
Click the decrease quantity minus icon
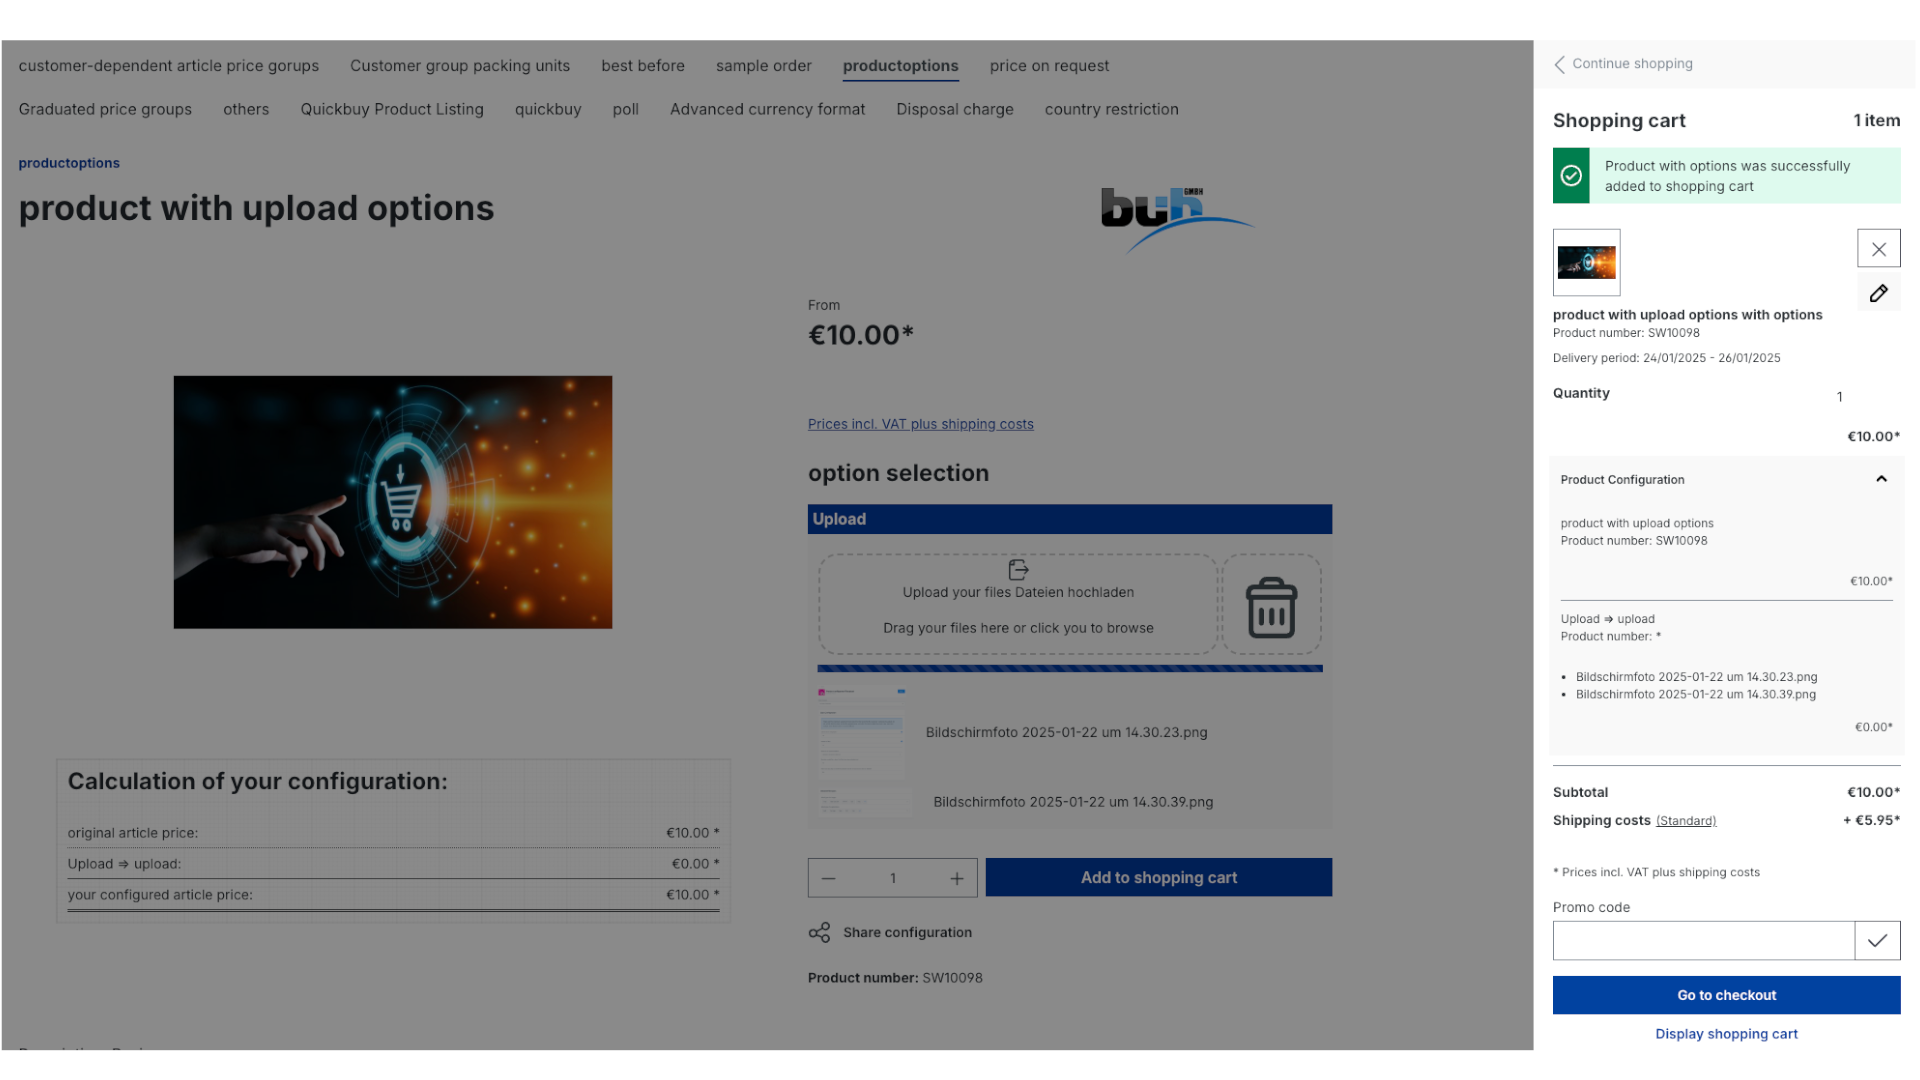click(x=828, y=877)
